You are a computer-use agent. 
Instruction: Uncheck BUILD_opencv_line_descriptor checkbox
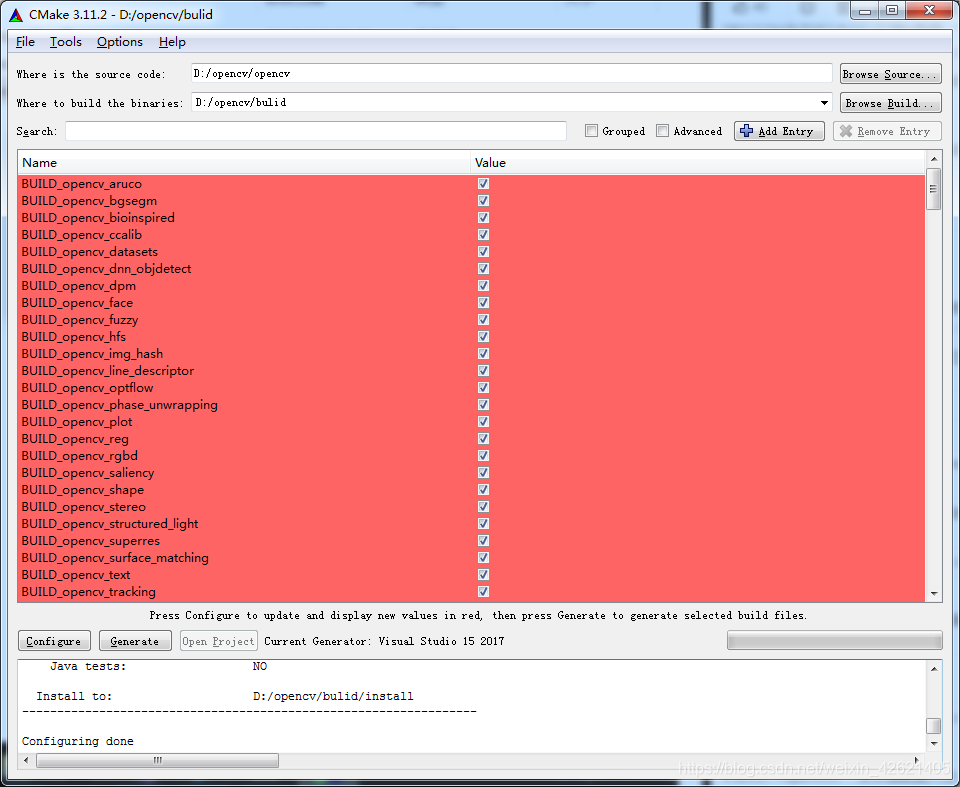[x=483, y=371]
